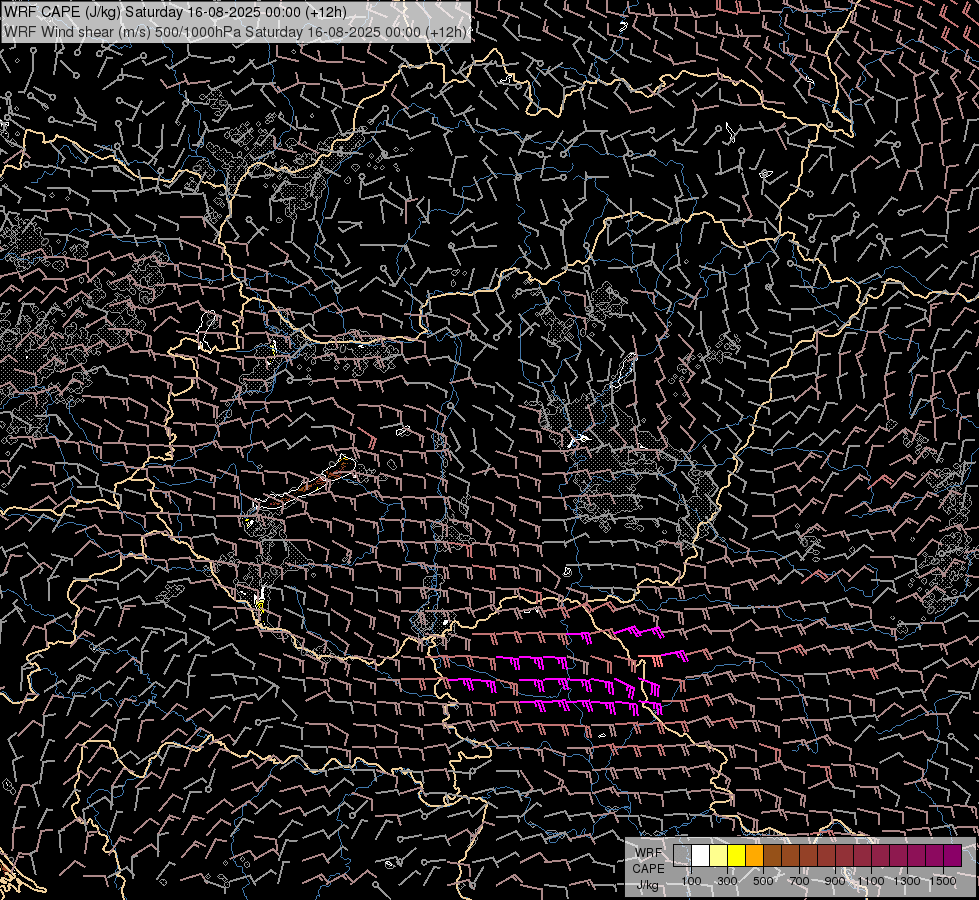Click the 1100 legend label
Viewport: 979px width, 900px height.
(871, 881)
